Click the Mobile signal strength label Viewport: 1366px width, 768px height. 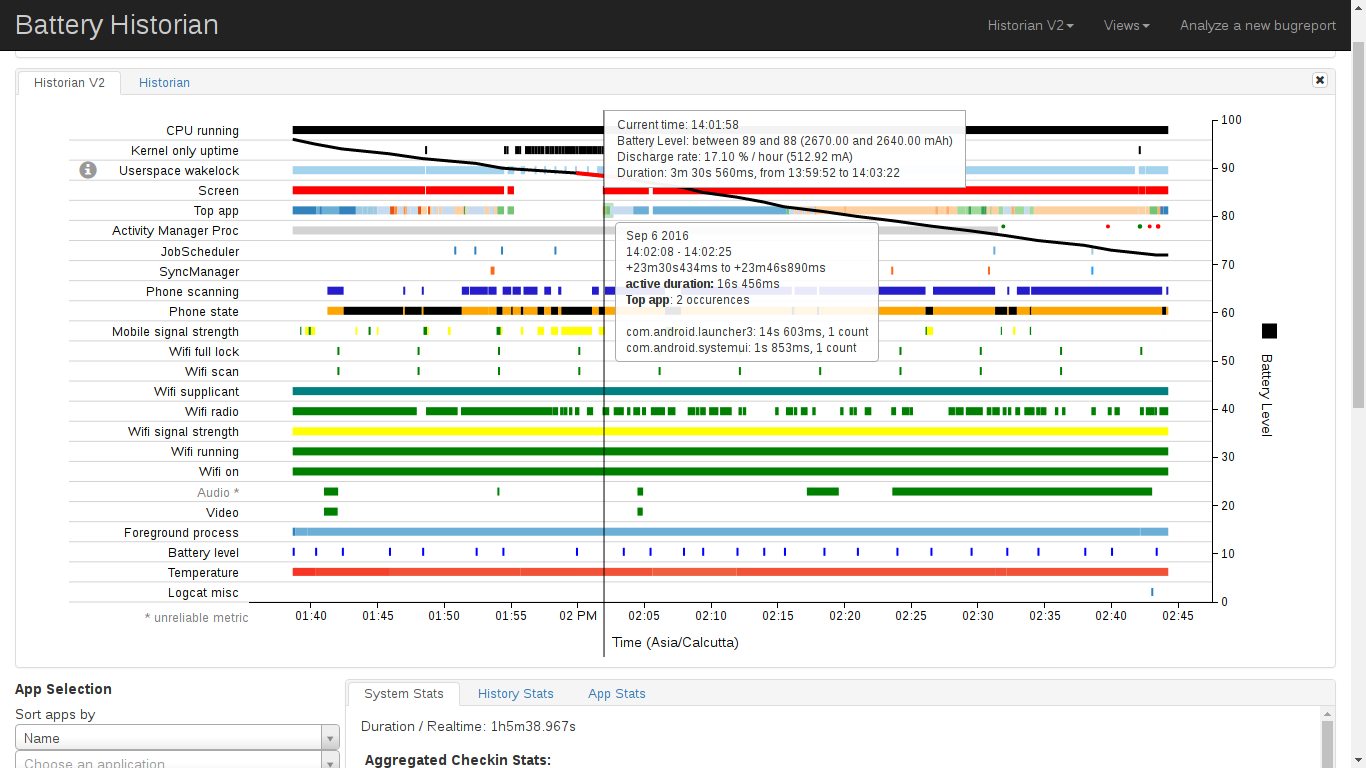pyautogui.click(x=175, y=332)
